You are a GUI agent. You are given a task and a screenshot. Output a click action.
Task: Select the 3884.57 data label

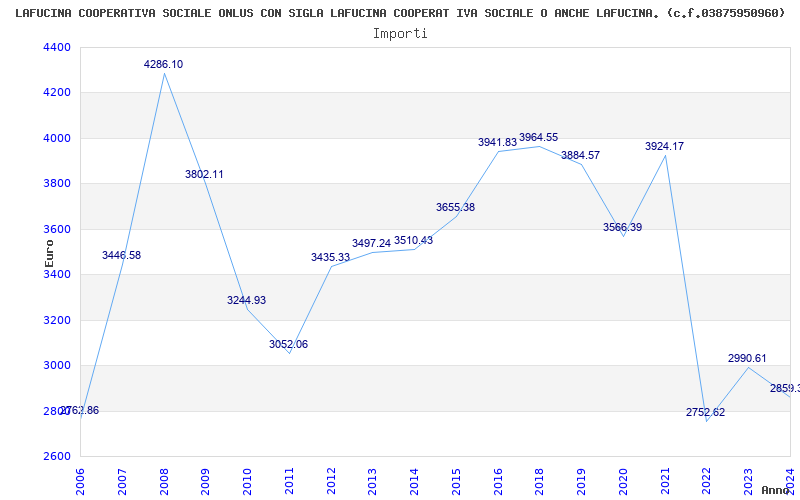[581, 156]
